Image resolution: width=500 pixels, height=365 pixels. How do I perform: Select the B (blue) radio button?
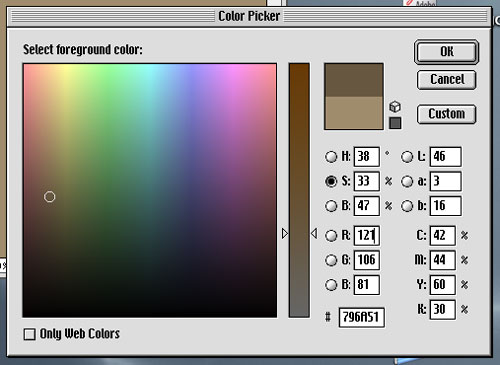[x=331, y=285]
